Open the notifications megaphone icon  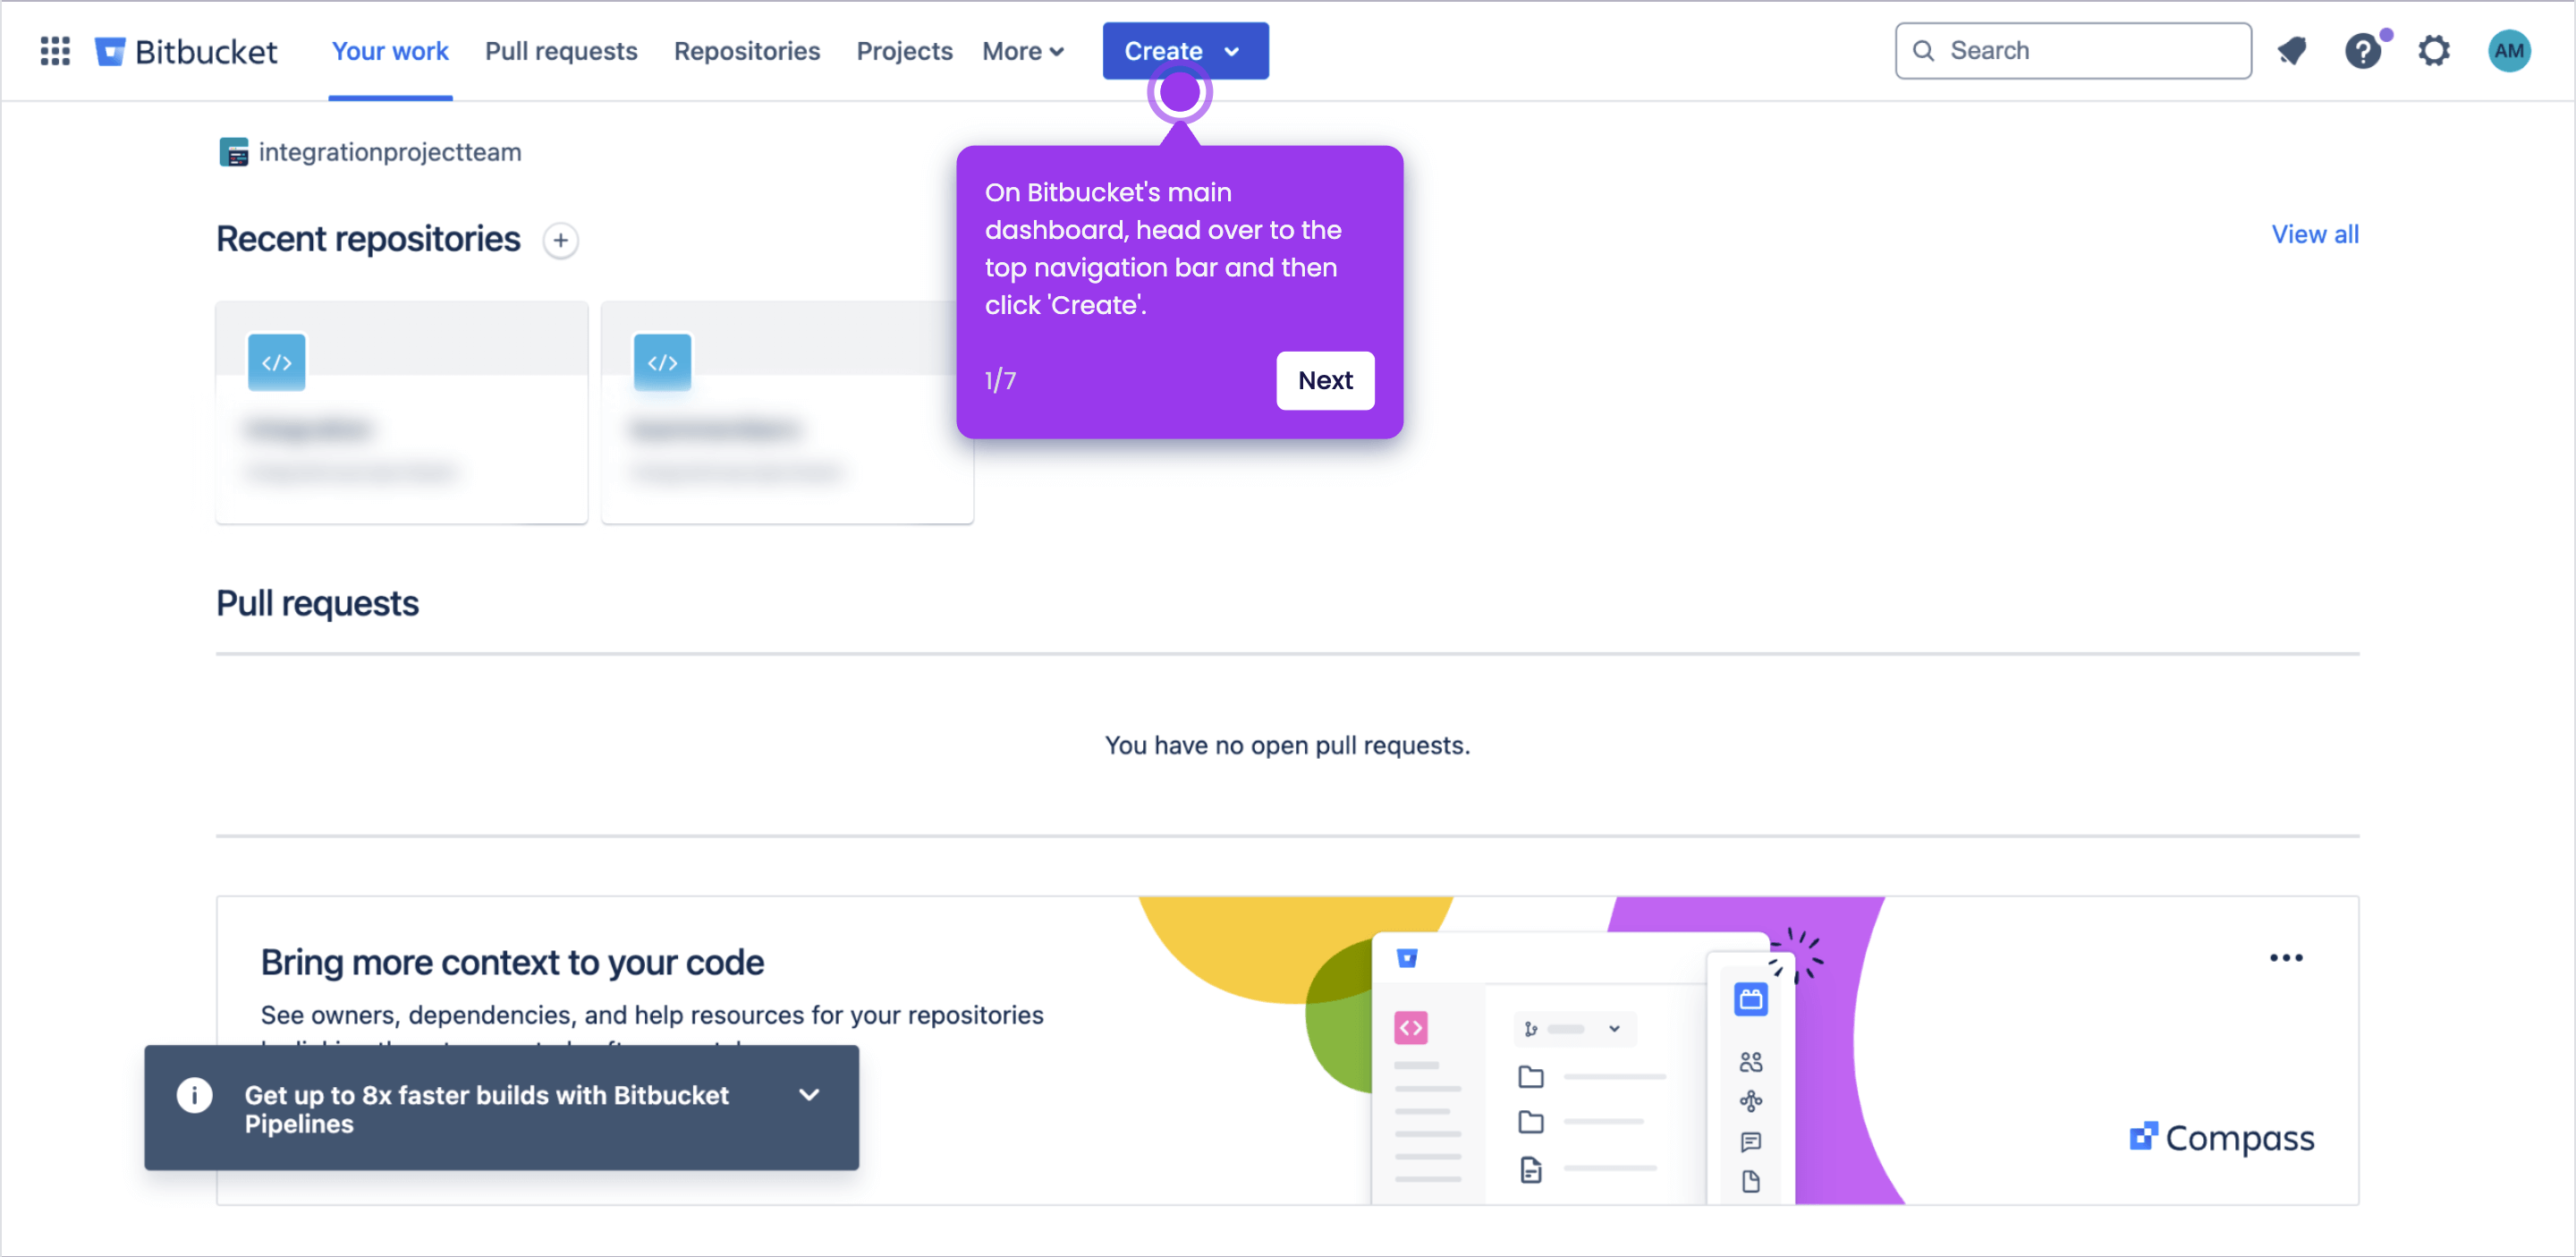click(x=2292, y=51)
